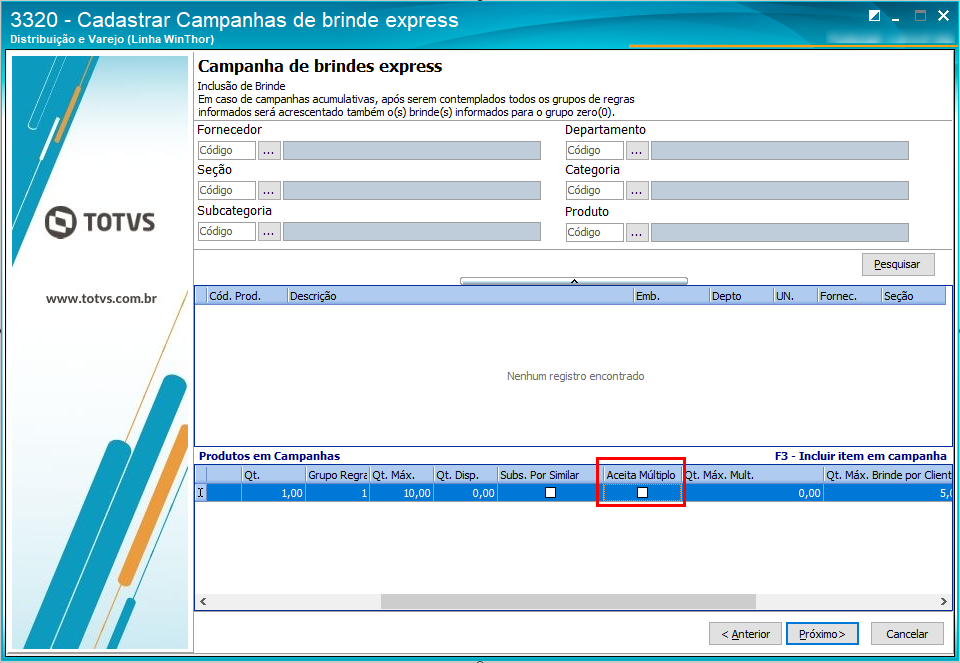960x663 pixels.
Task: Click Qt. column header in campaign grid
Action: click(274, 475)
